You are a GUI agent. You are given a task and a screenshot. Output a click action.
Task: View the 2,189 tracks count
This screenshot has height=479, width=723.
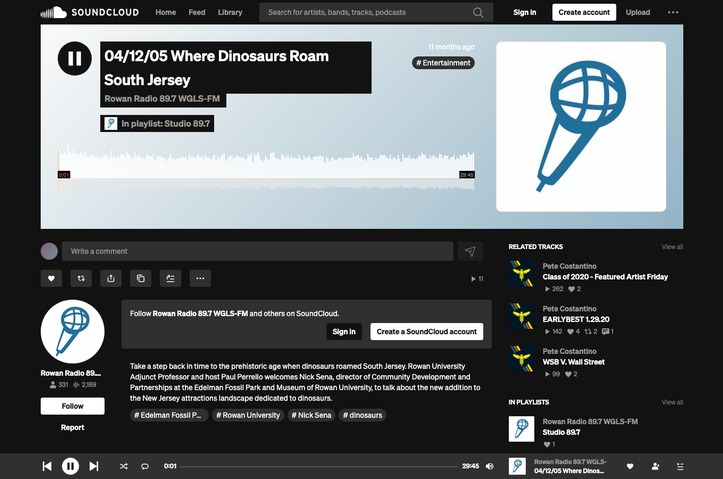(x=84, y=384)
